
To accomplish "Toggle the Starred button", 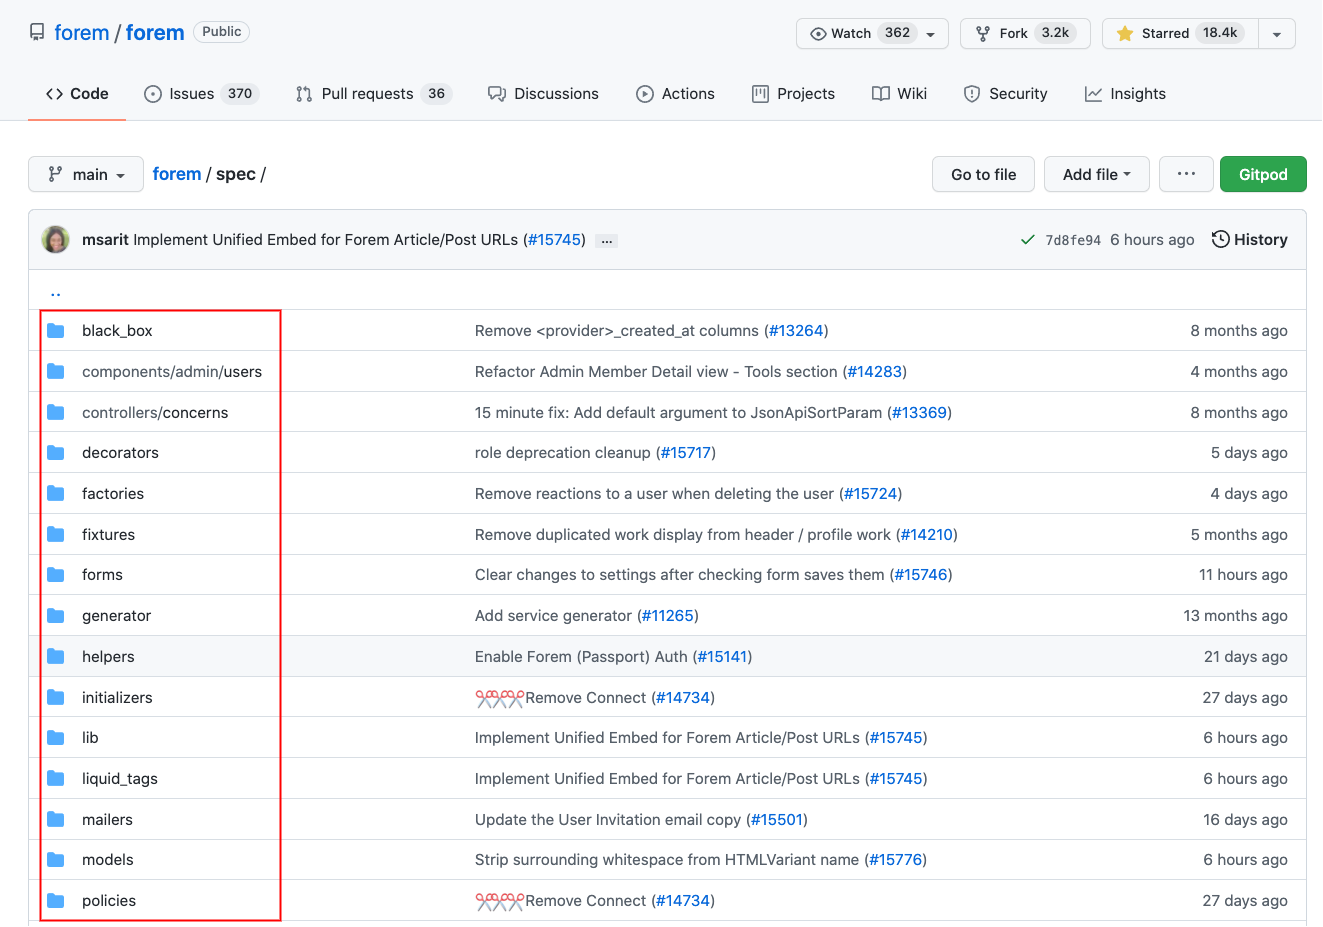I will 1180,33.
